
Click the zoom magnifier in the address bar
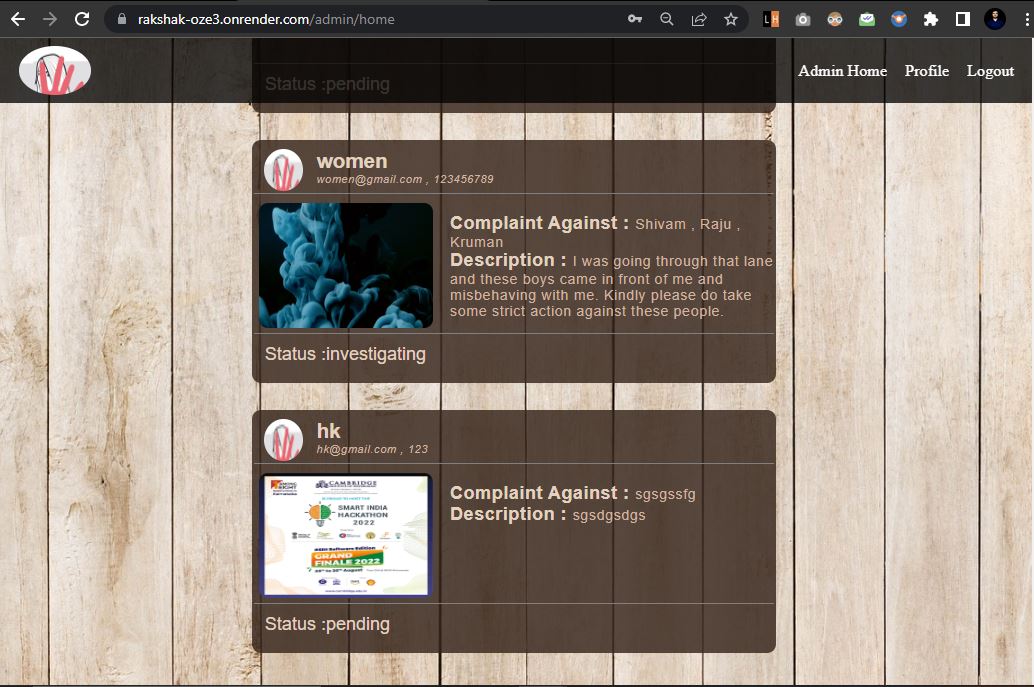(666, 18)
